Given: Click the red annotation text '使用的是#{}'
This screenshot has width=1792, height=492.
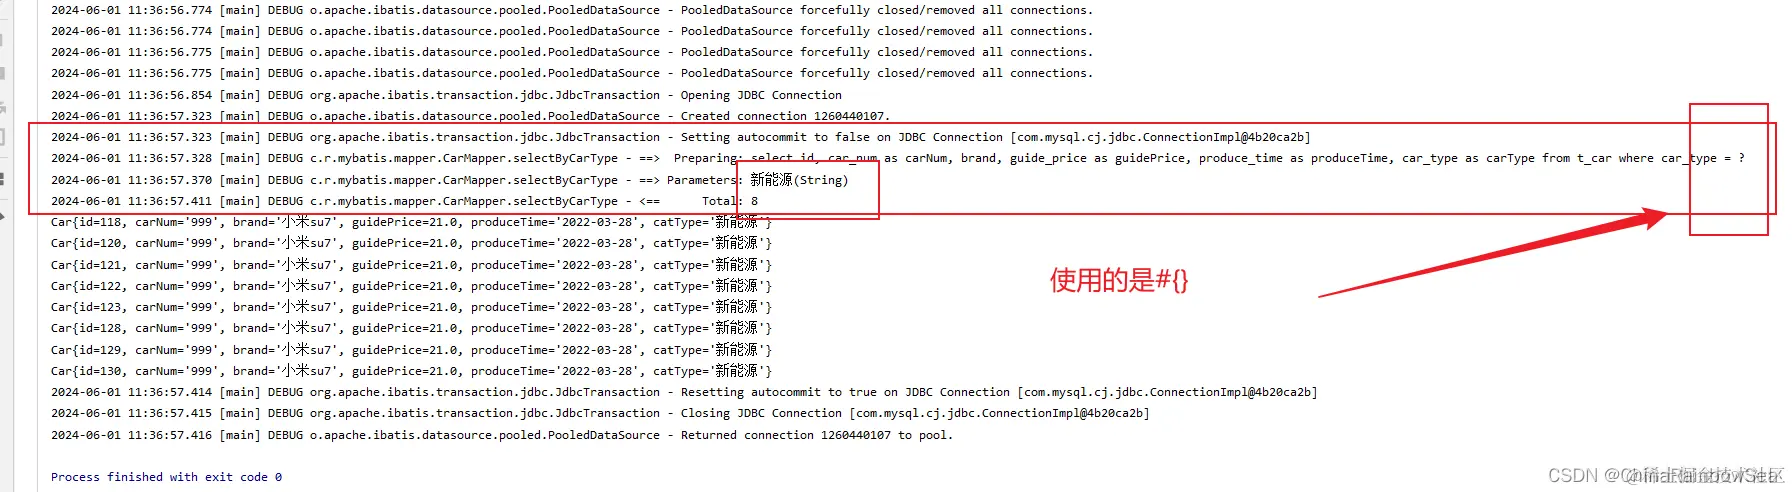Looking at the screenshot, I should tap(1119, 280).
